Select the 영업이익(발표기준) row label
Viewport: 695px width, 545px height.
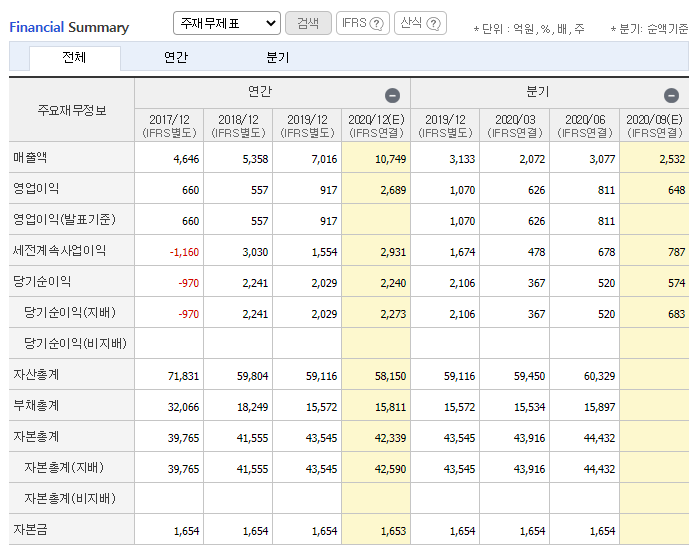[64, 219]
